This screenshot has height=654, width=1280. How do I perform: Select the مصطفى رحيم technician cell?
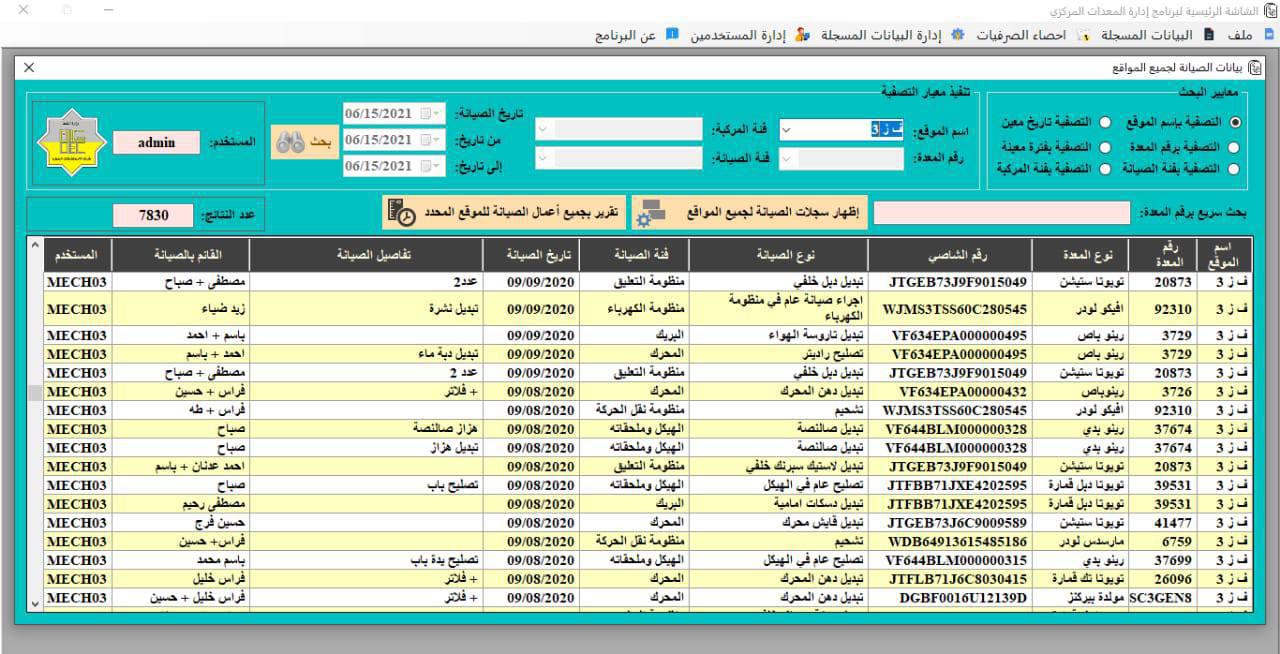pyautogui.click(x=180, y=503)
